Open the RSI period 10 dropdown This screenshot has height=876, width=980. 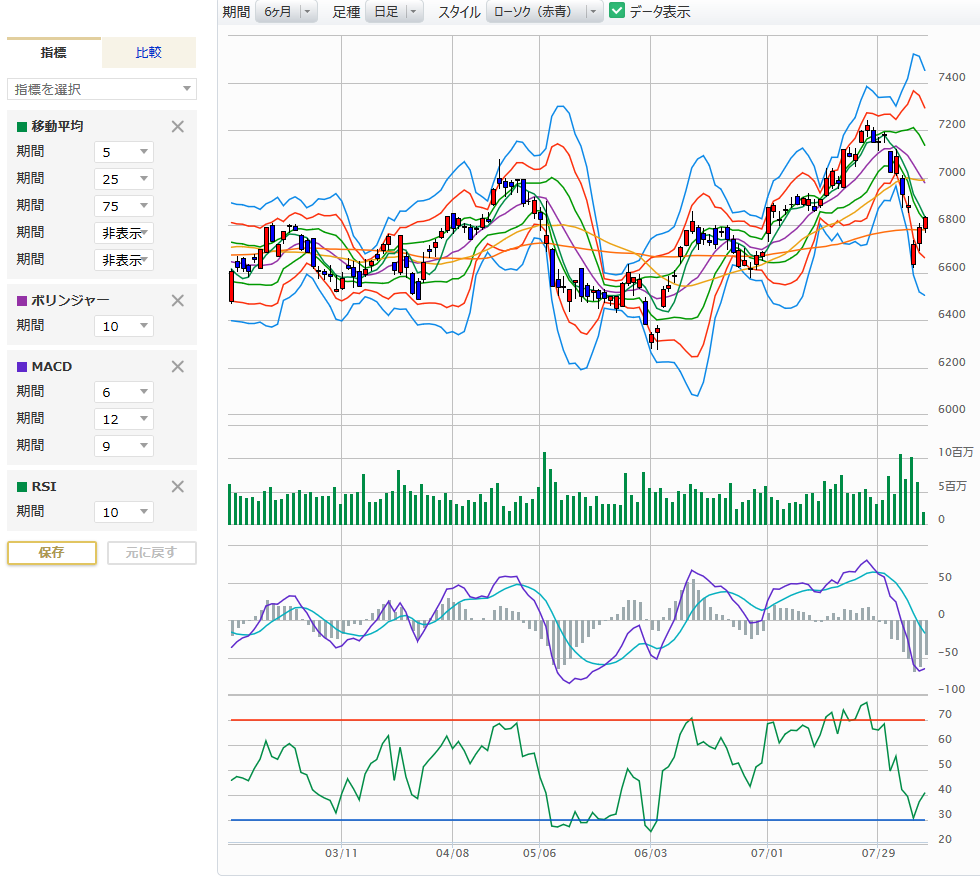pos(124,512)
